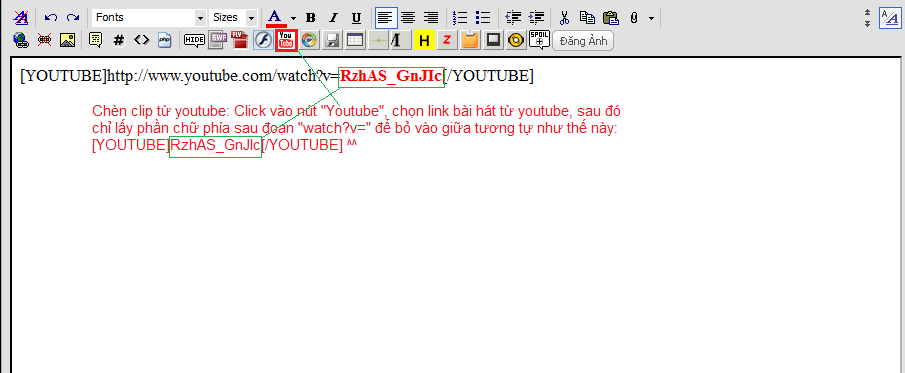Redo the last undone edit
Screen dimensions: 905x373
point(73,18)
